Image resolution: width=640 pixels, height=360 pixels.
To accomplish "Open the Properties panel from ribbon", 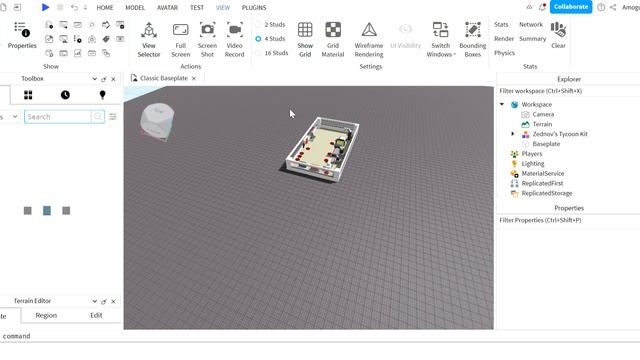I will [x=22, y=35].
